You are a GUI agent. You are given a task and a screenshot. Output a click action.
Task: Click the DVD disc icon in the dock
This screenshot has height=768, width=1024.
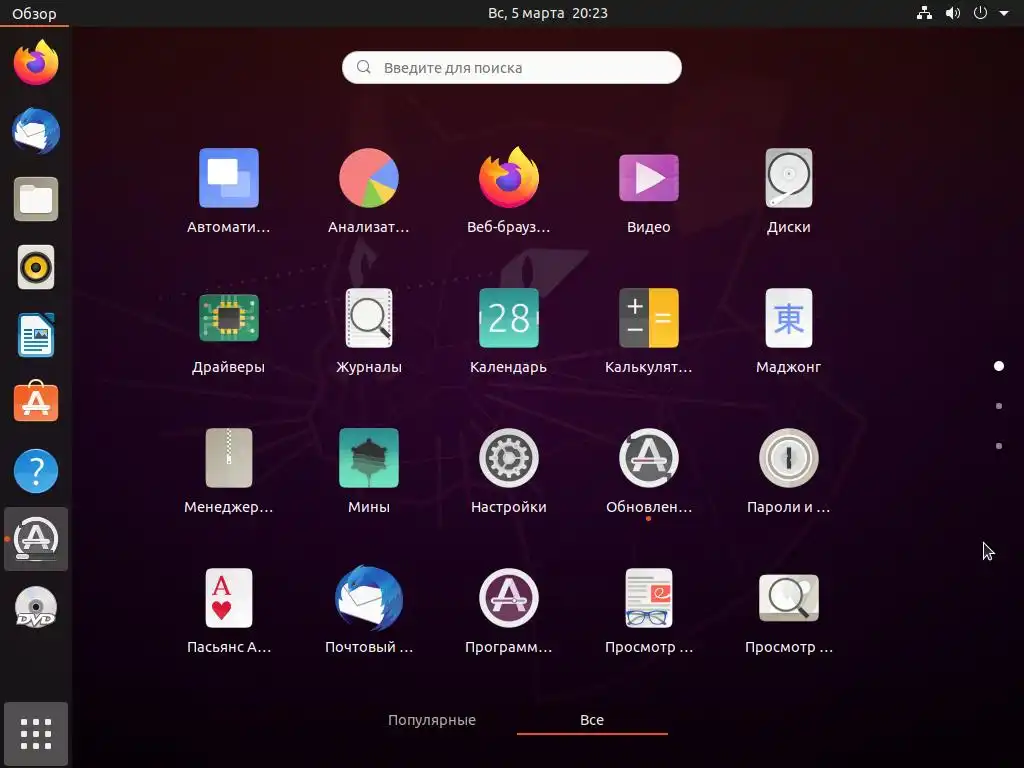[36, 607]
